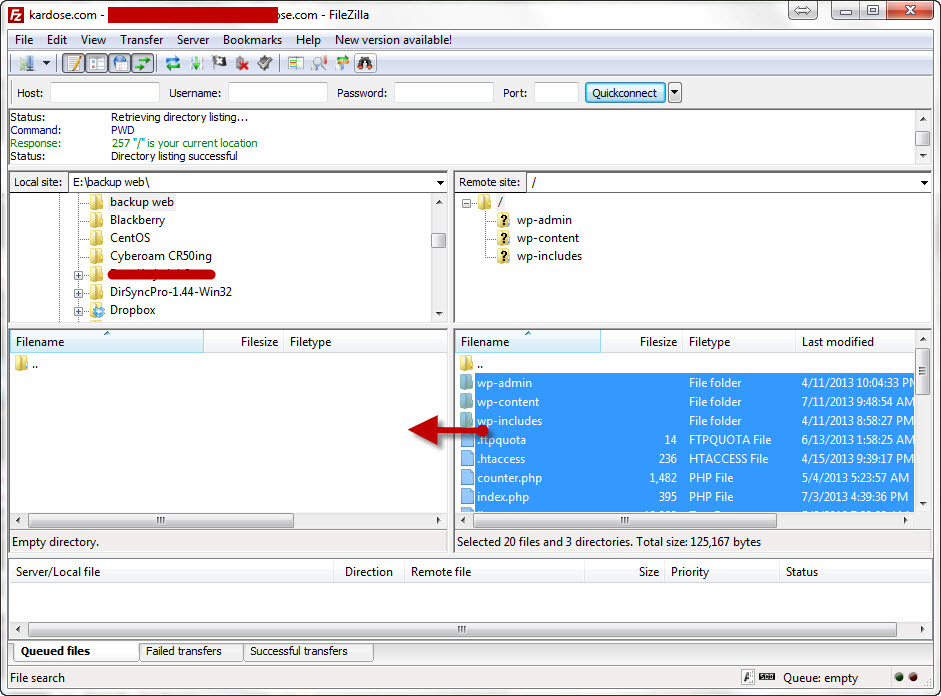Toggle the transfer queue display
941x696 pixels.
coord(143,63)
